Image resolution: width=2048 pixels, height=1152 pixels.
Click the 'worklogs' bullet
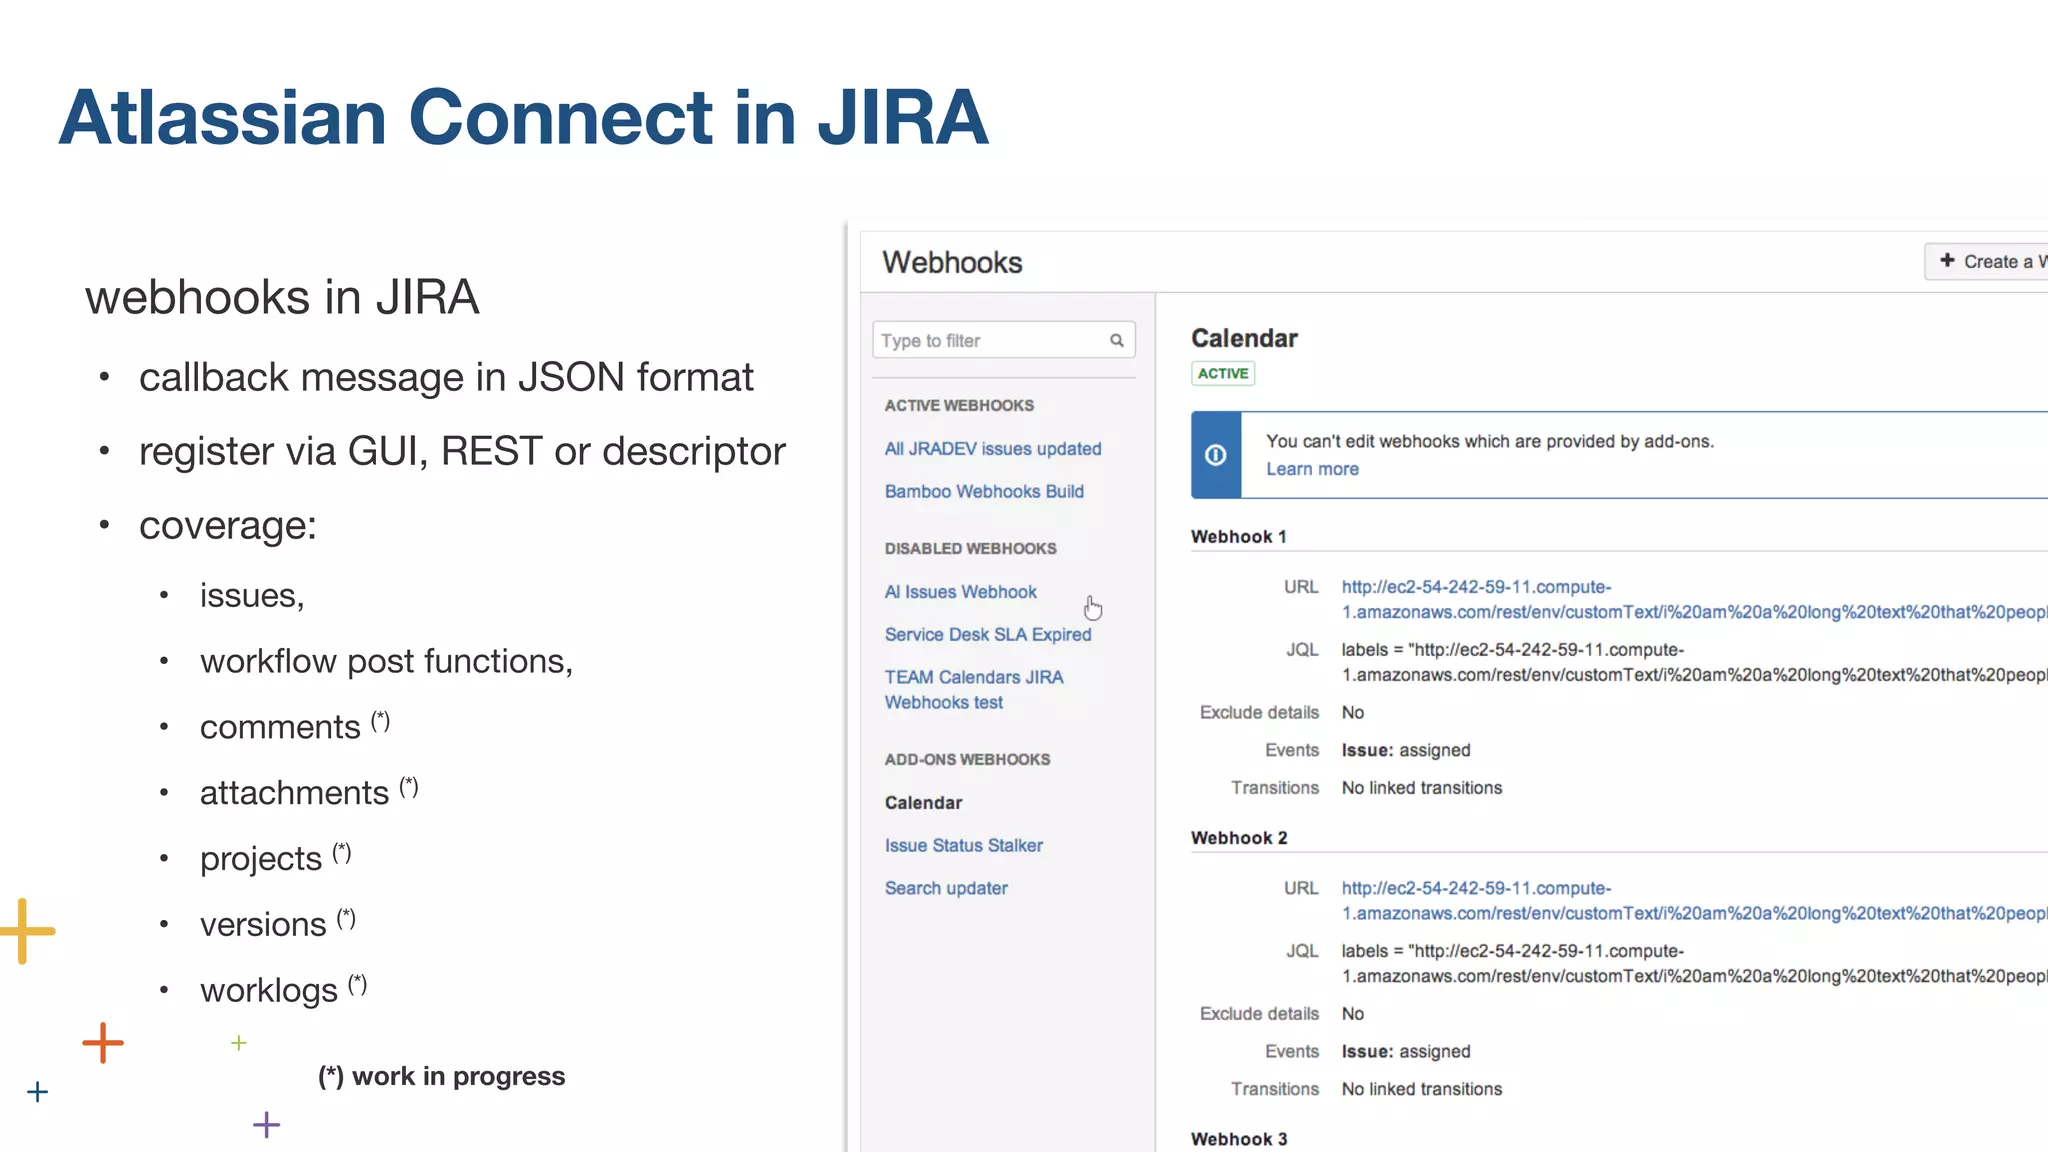click(x=283, y=990)
